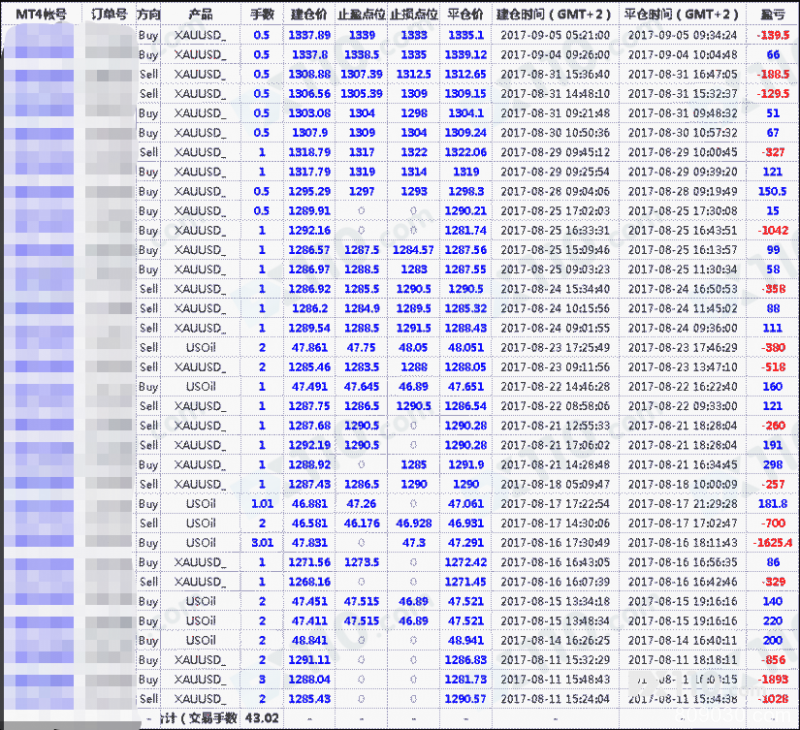Click open price 1268.16

coord(309,582)
